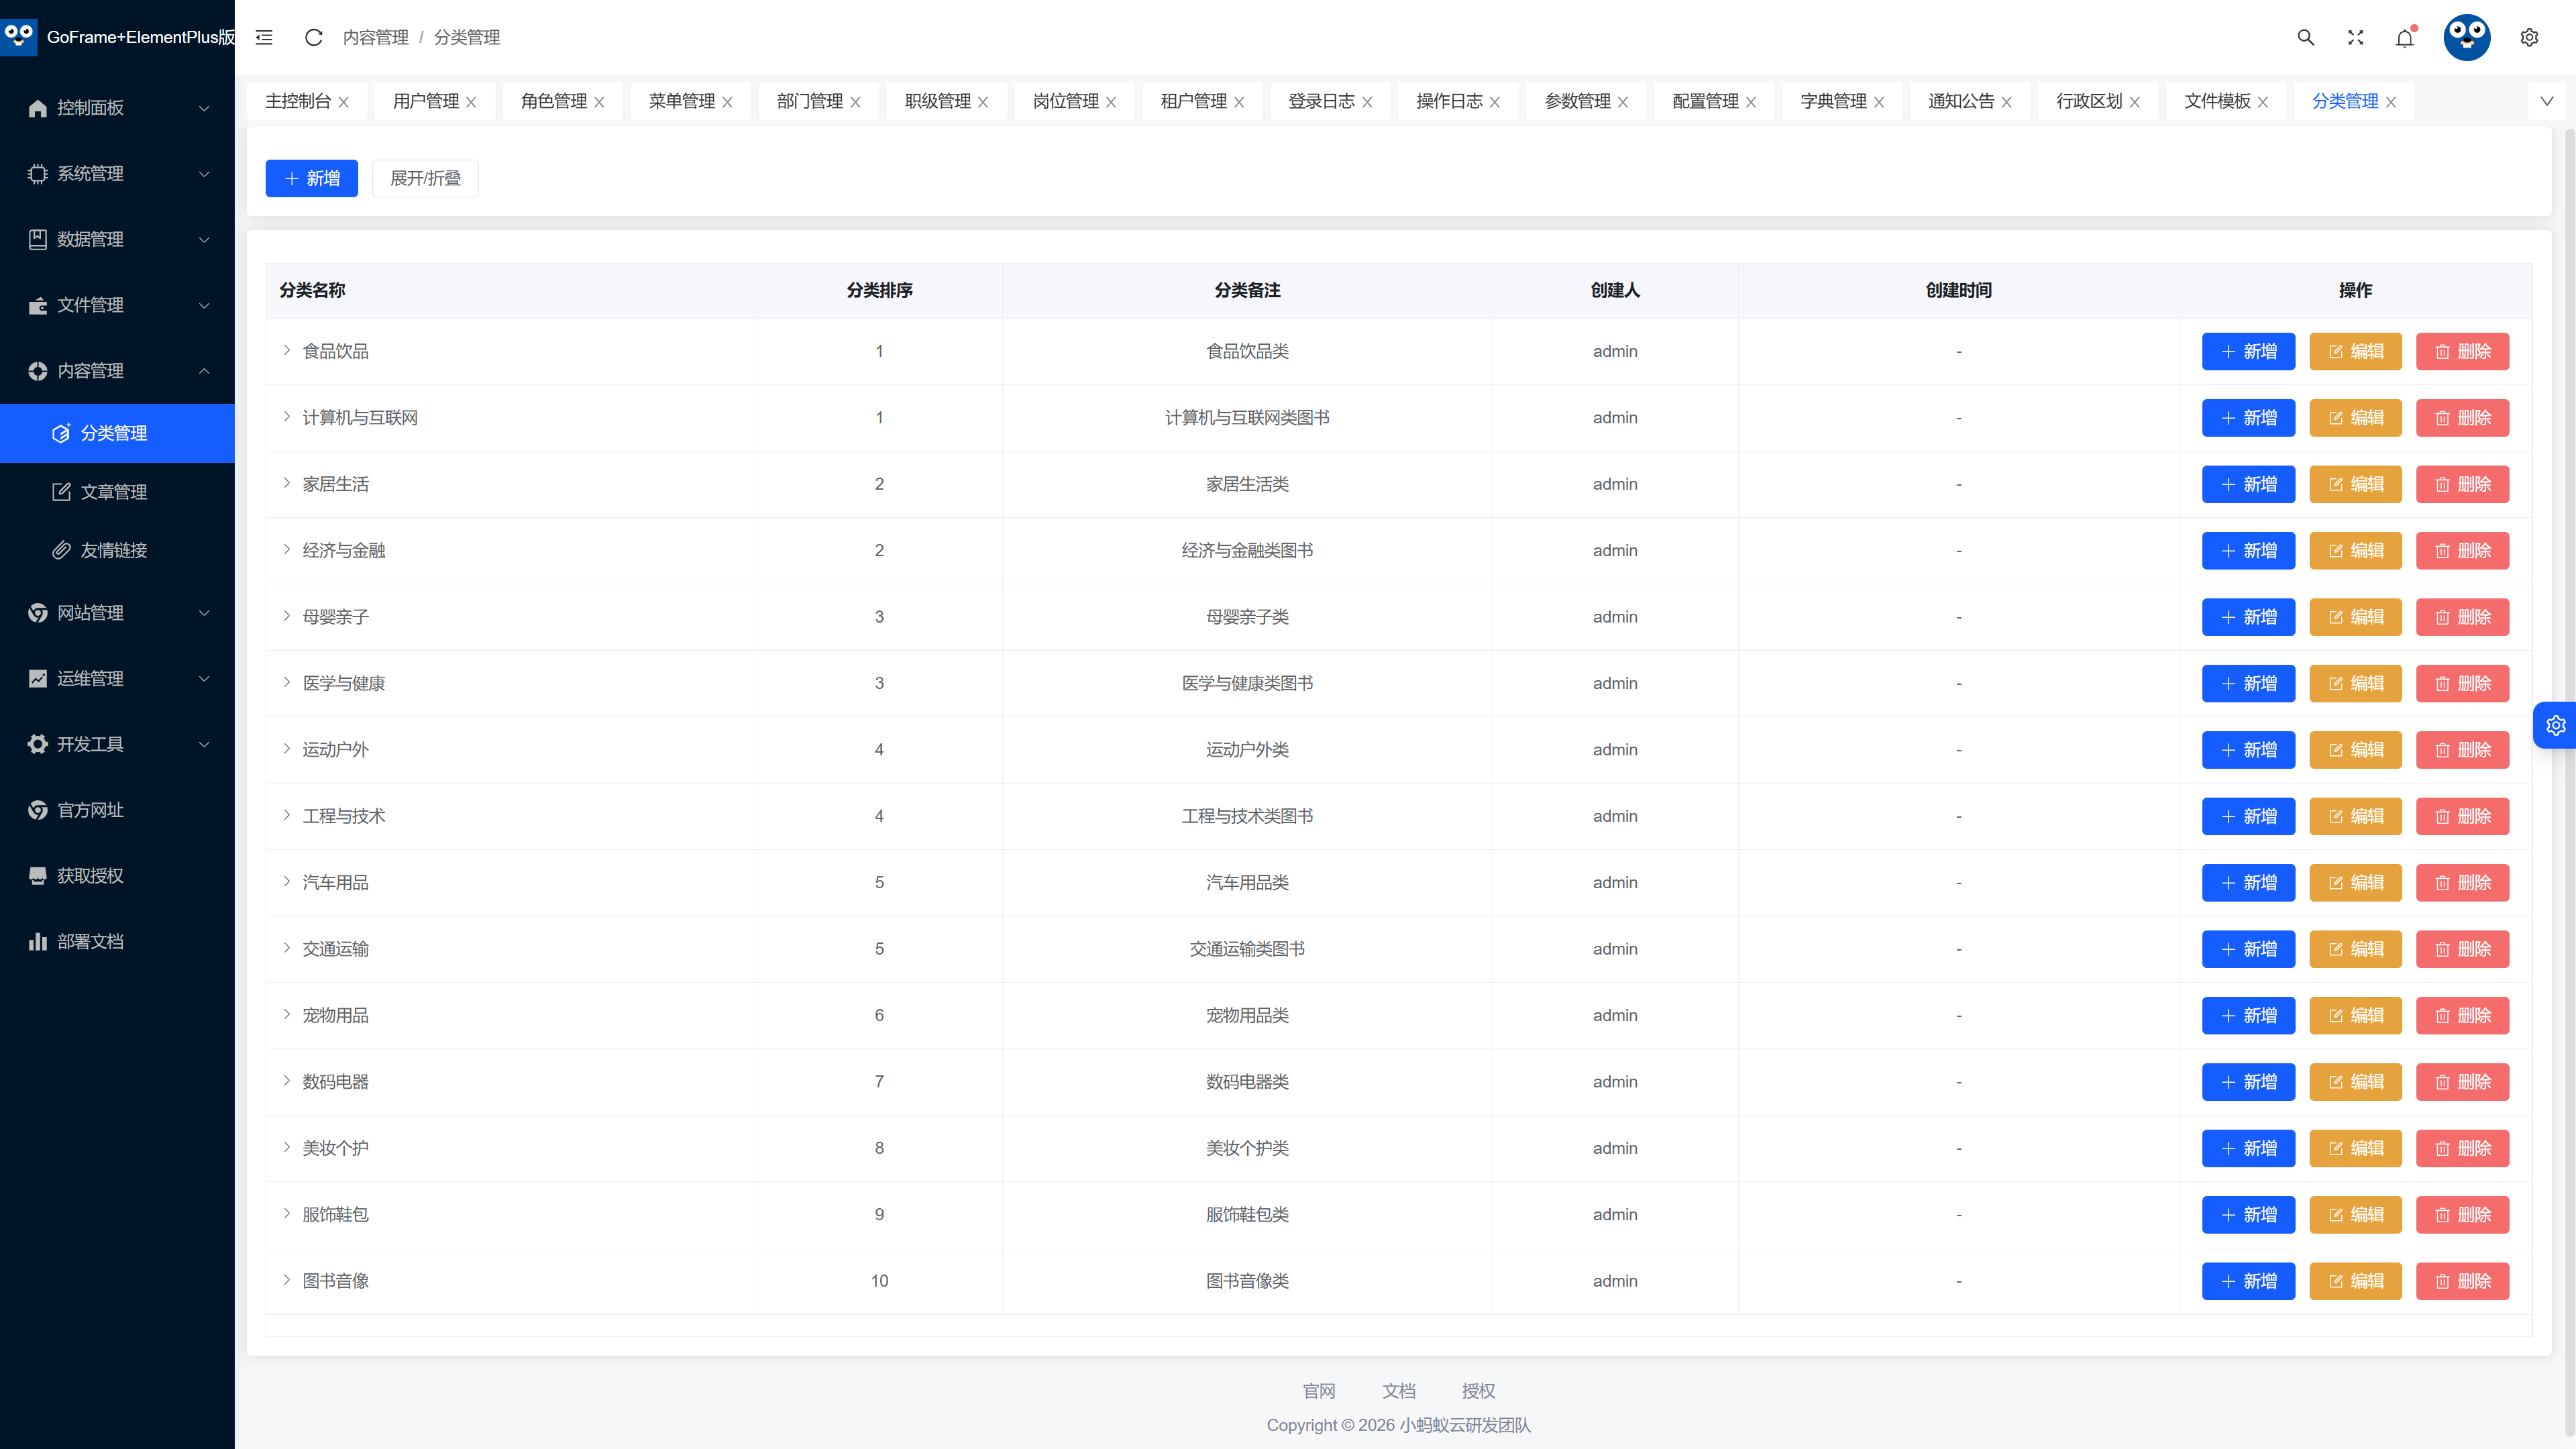The width and height of the screenshot is (2576, 1449).
Task: Expand the 数码电器 category row
Action: point(286,1080)
